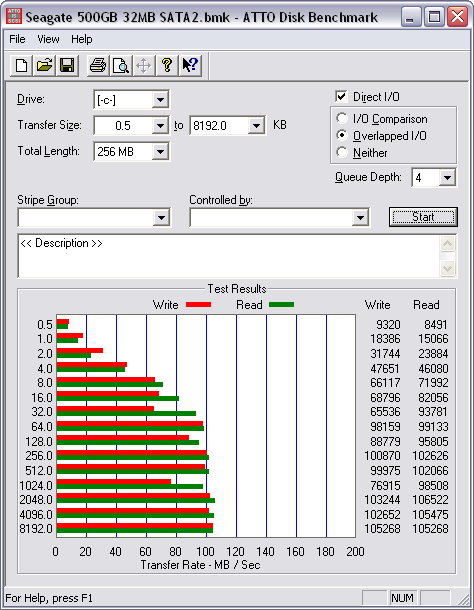
Task: Click the red Write legend swatch
Action: (x=198, y=305)
